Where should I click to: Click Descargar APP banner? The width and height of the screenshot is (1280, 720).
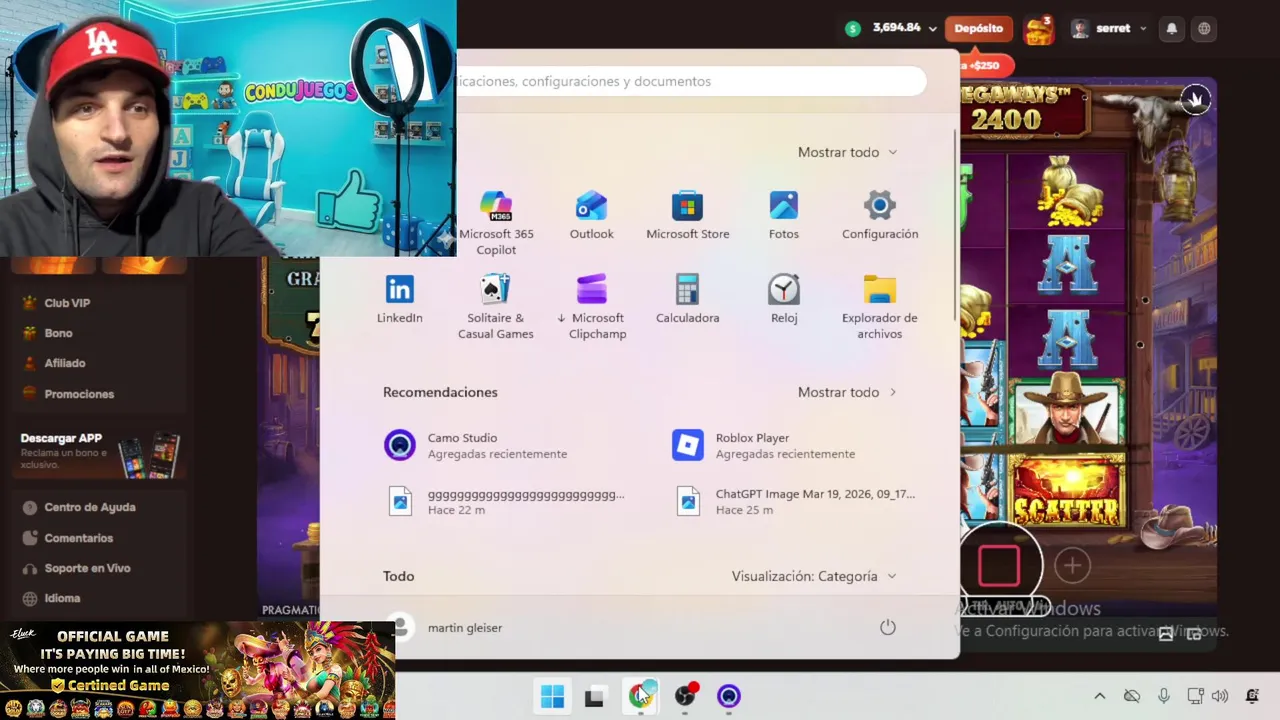coord(99,453)
